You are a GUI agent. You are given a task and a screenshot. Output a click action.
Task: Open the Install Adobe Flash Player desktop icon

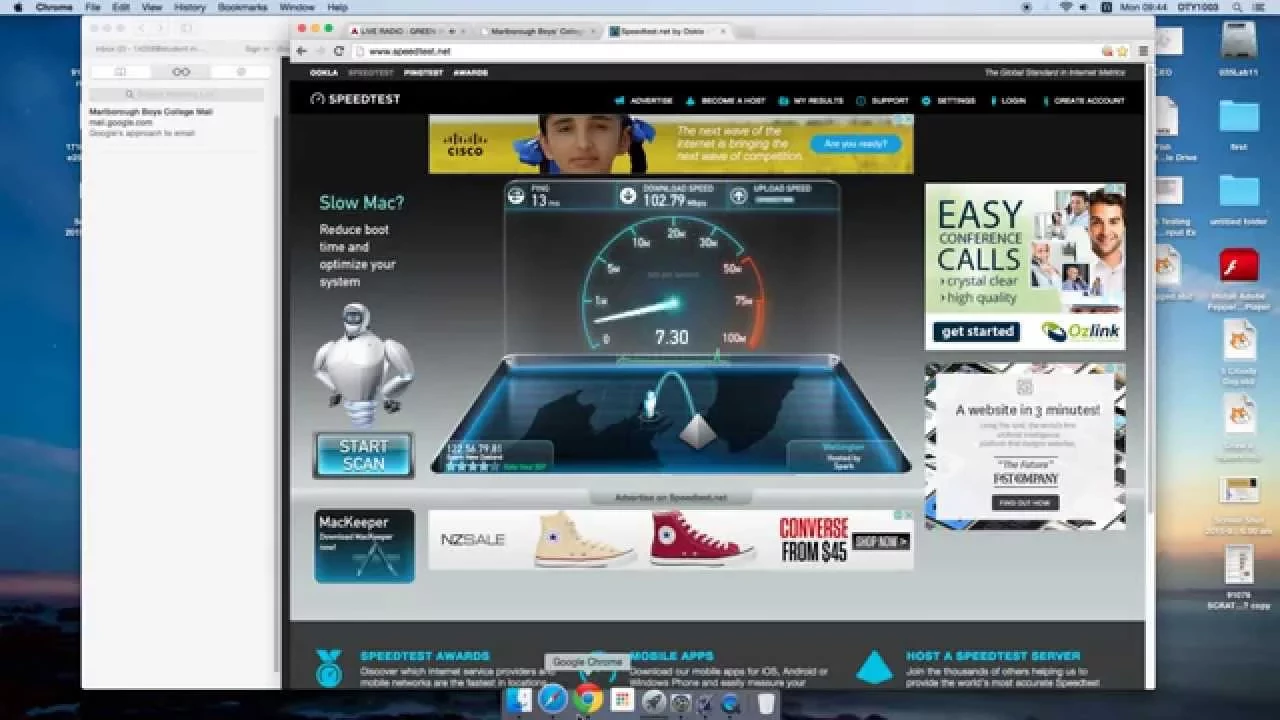[x=1240, y=280]
